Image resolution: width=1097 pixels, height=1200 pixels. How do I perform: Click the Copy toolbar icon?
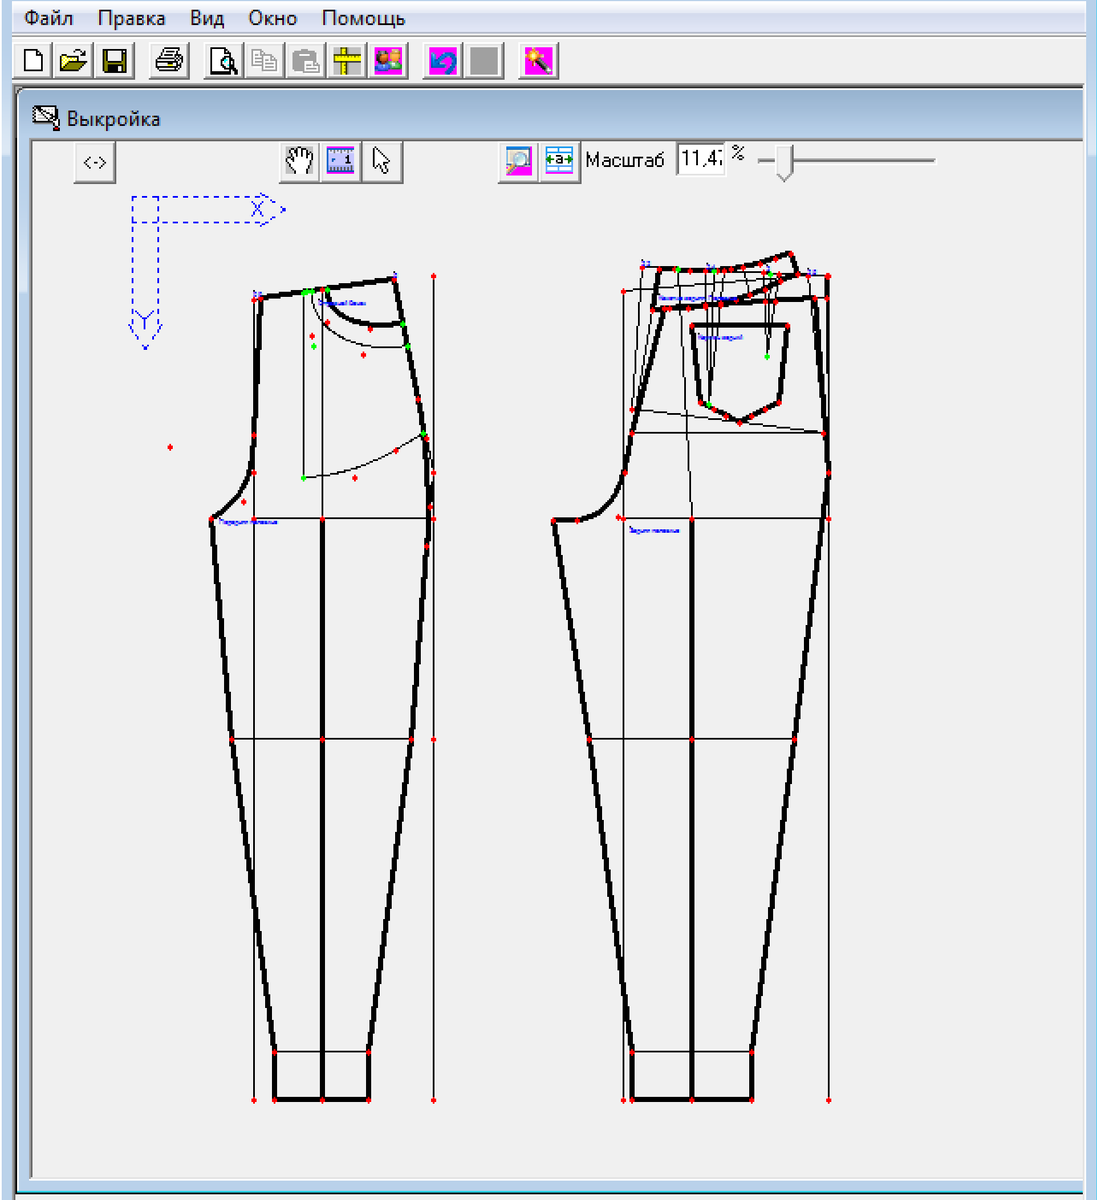(x=265, y=61)
